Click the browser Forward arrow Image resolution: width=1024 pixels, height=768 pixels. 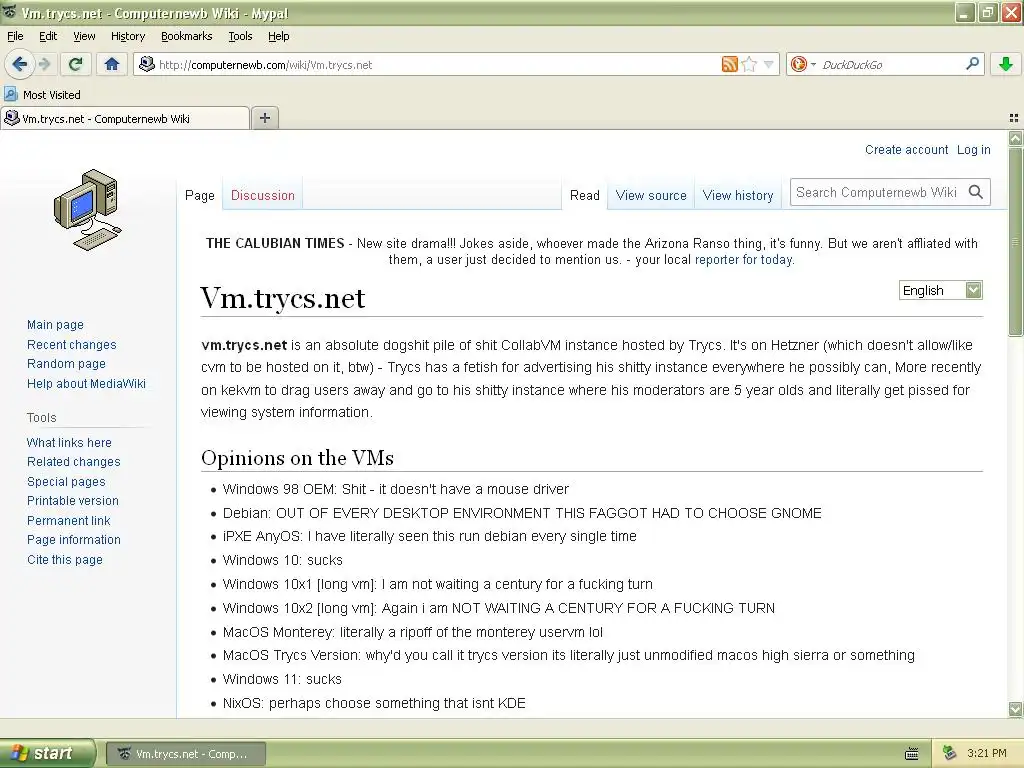tap(44, 64)
